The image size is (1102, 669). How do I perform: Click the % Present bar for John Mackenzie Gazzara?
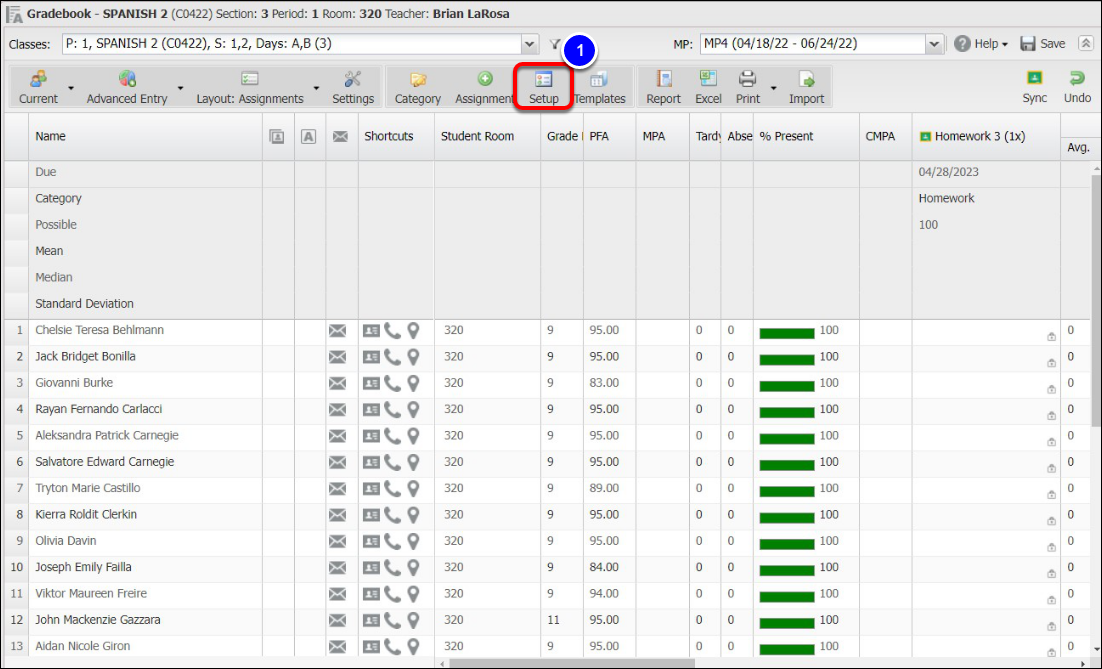[786, 623]
